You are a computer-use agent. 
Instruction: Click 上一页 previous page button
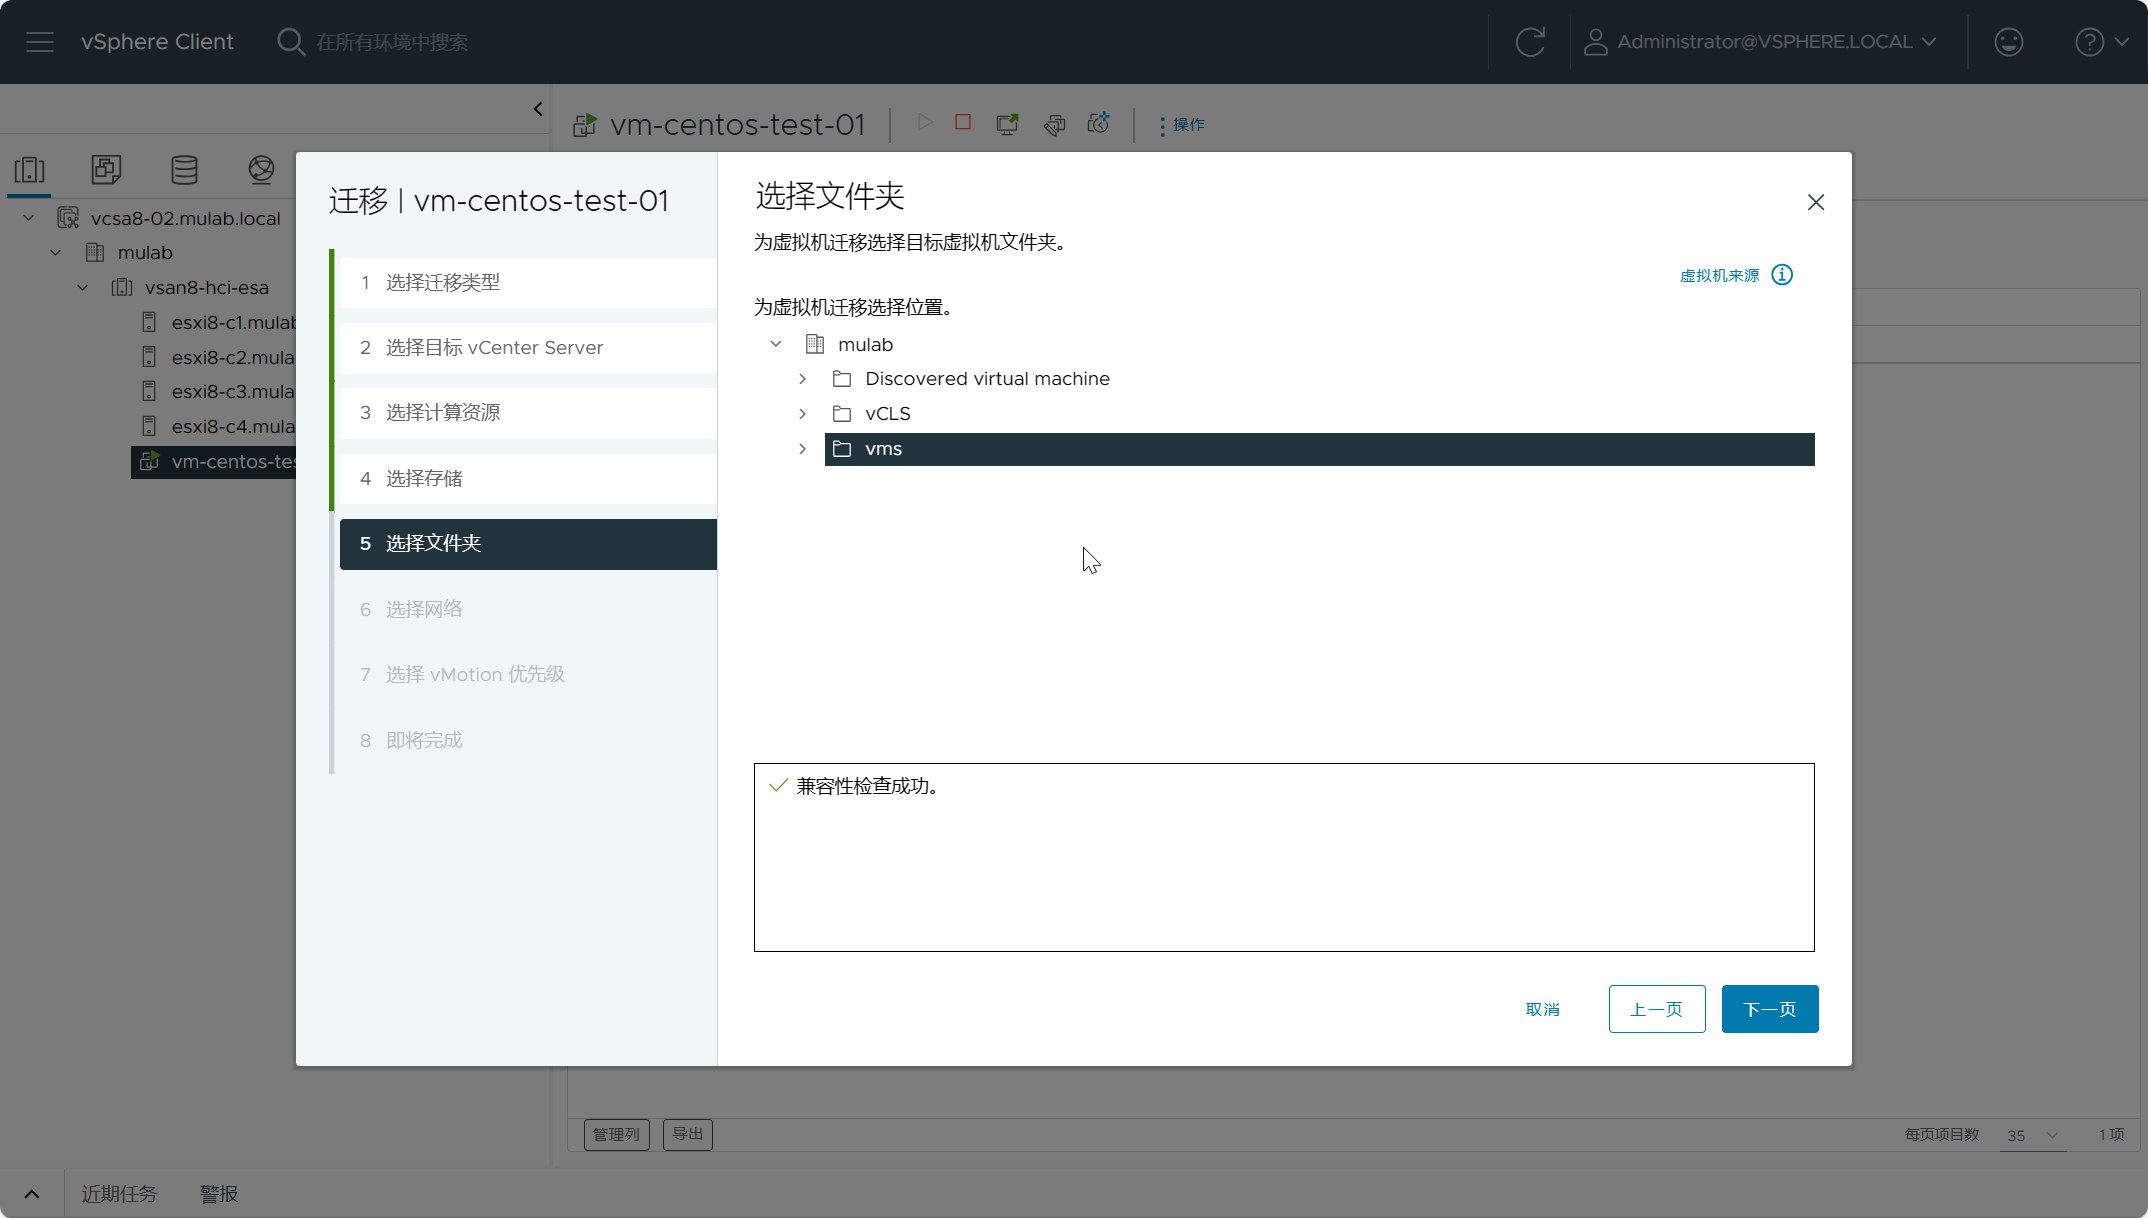[1657, 1009]
